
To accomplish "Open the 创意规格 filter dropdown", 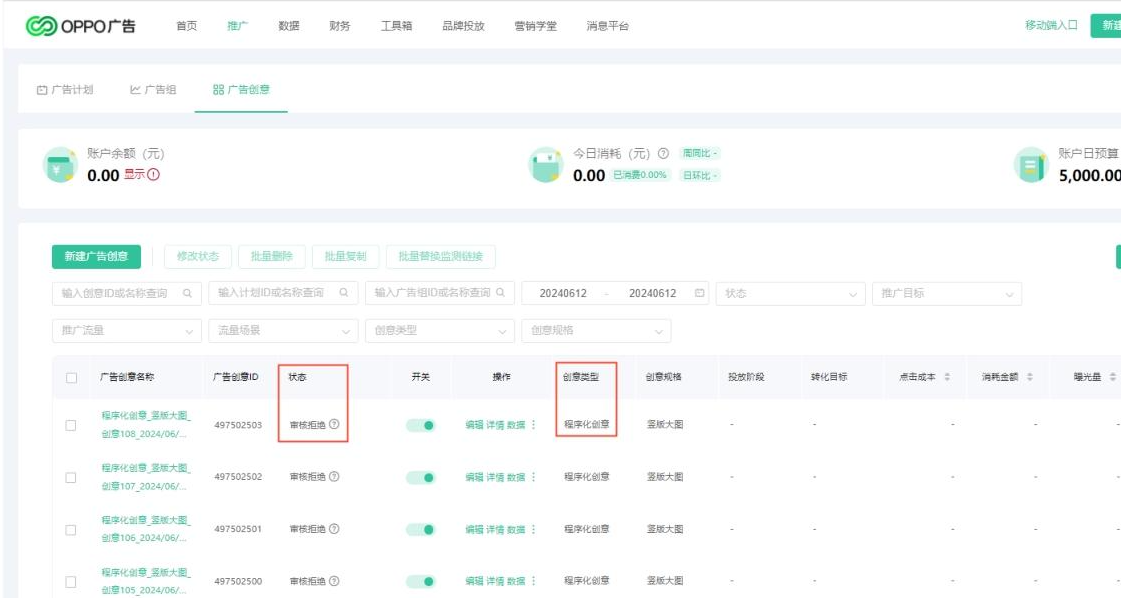I will coord(596,330).
